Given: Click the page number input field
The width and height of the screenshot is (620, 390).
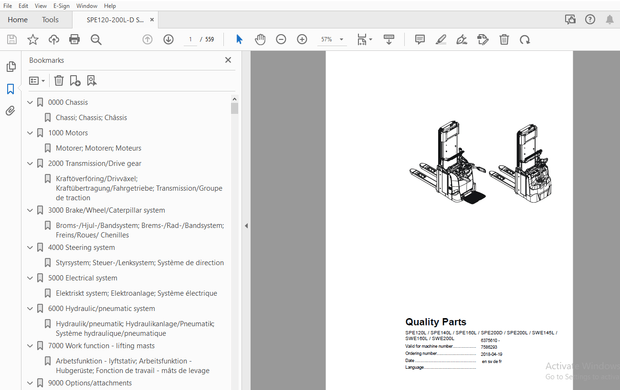Looking at the screenshot, I should coord(190,40).
